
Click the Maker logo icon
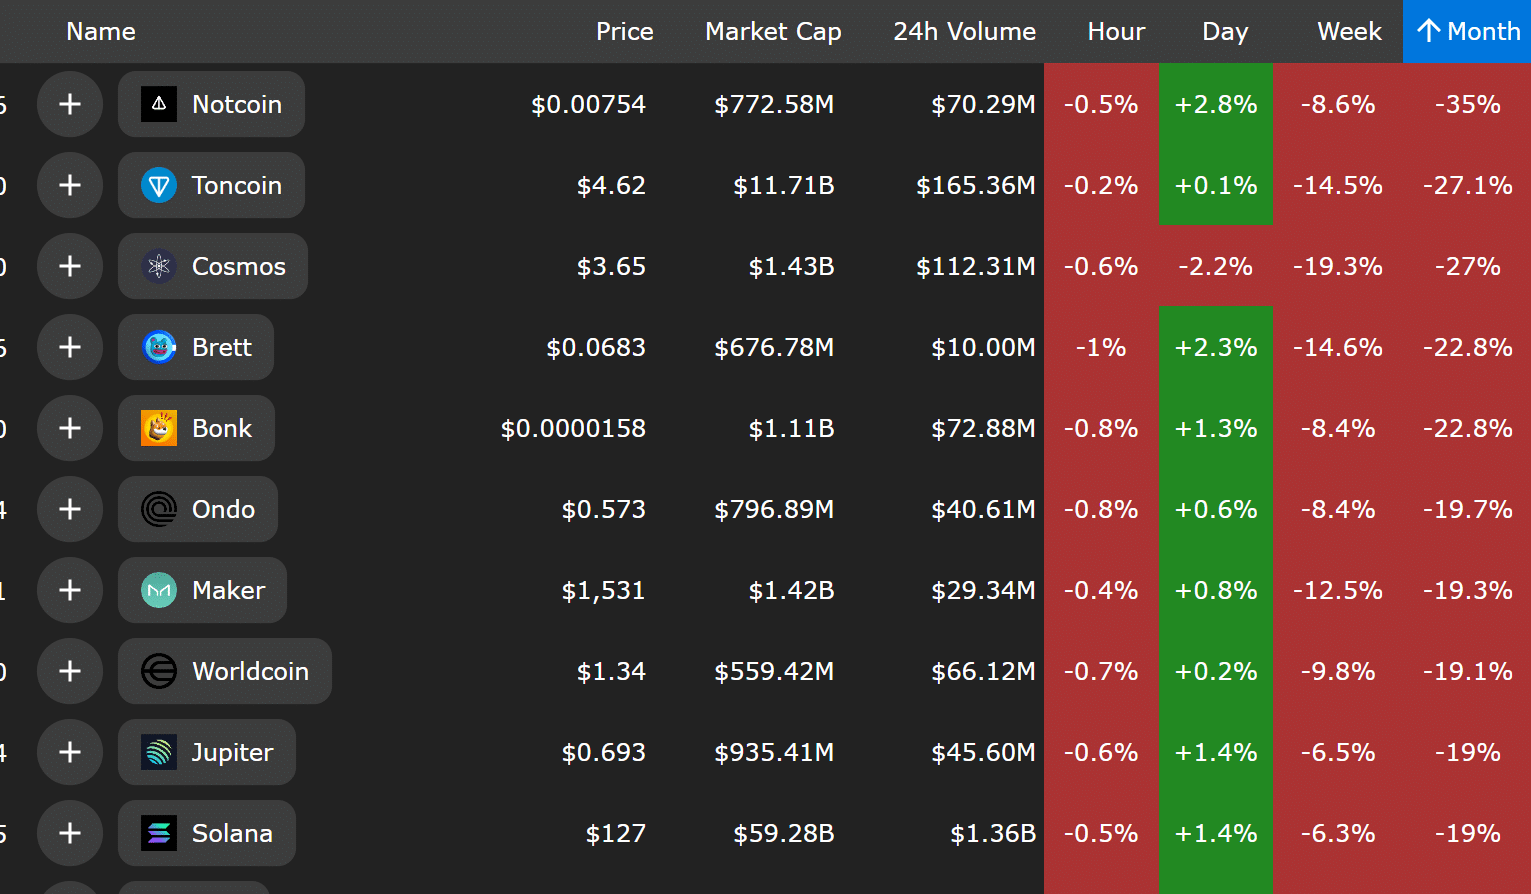click(159, 590)
